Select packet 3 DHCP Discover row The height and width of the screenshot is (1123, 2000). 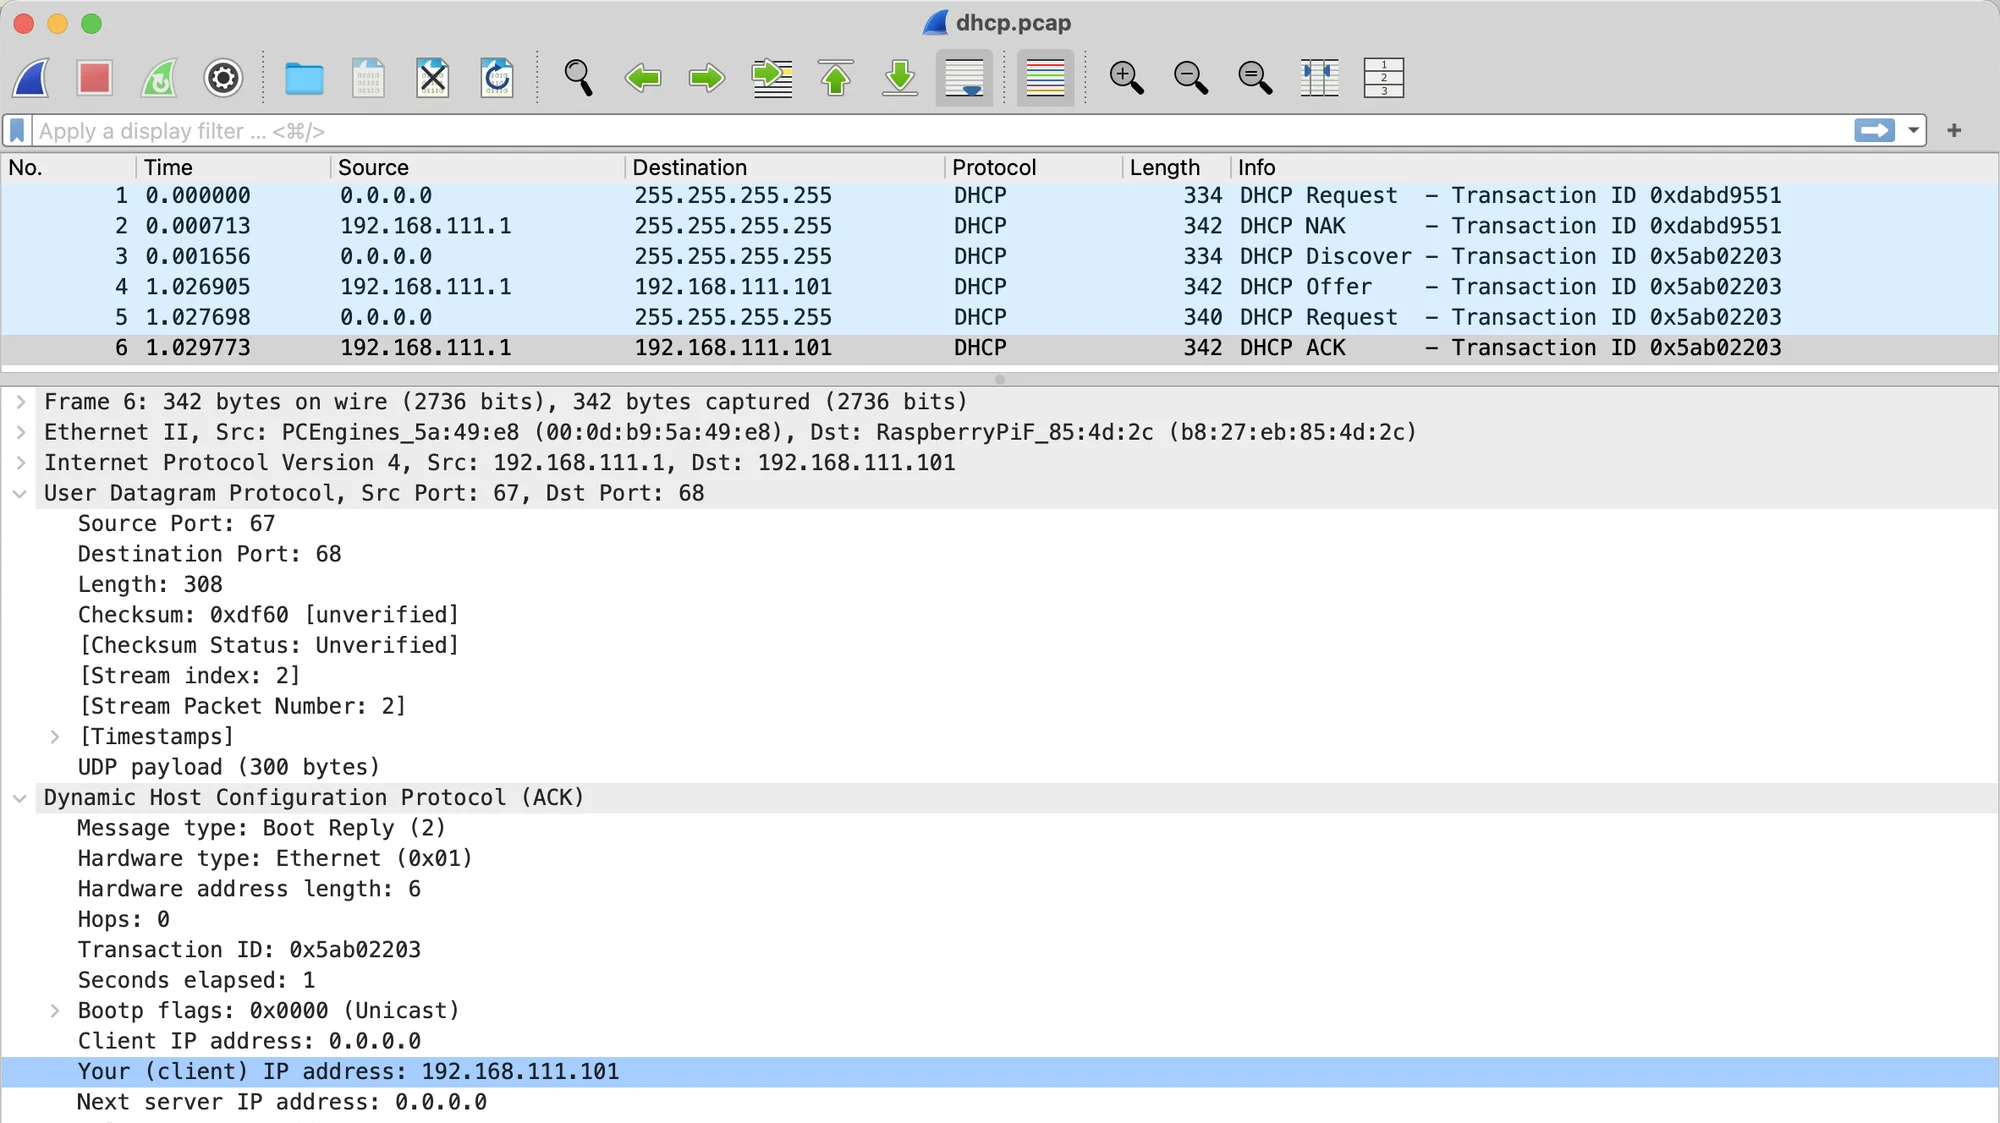coord(1000,257)
